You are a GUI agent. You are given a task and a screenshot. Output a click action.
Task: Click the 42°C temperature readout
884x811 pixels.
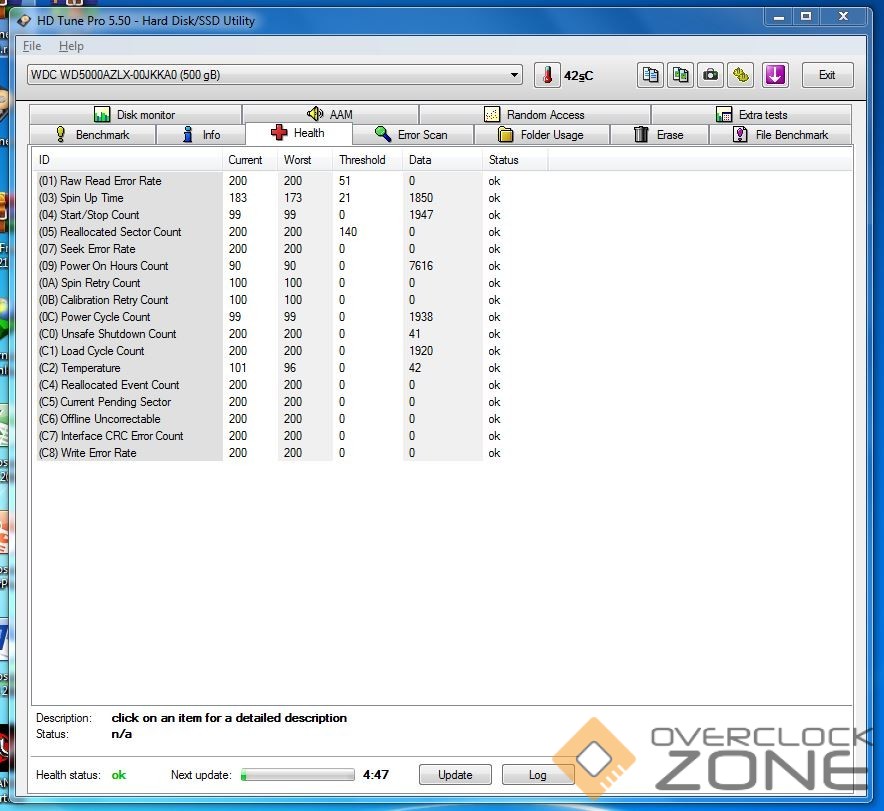click(578, 76)
